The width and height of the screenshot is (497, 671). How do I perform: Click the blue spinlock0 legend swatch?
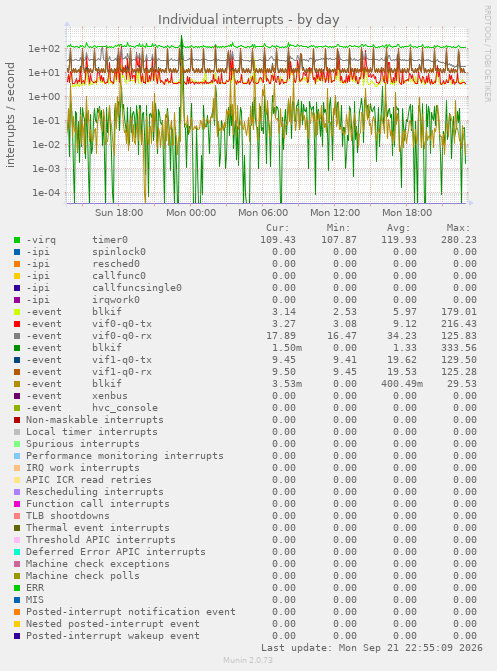click(17, 252)
